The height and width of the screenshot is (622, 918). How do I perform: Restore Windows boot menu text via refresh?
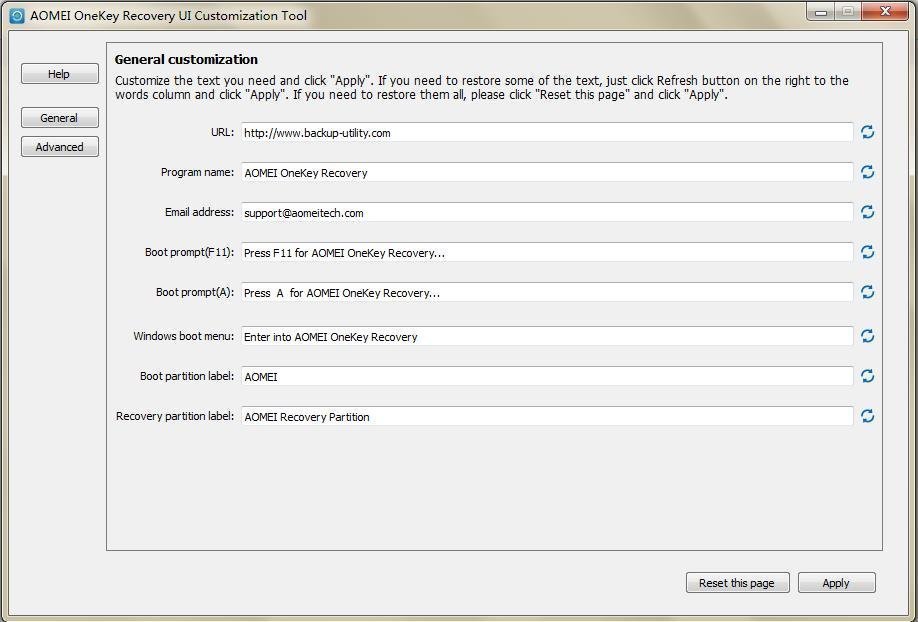pos(867,336)
